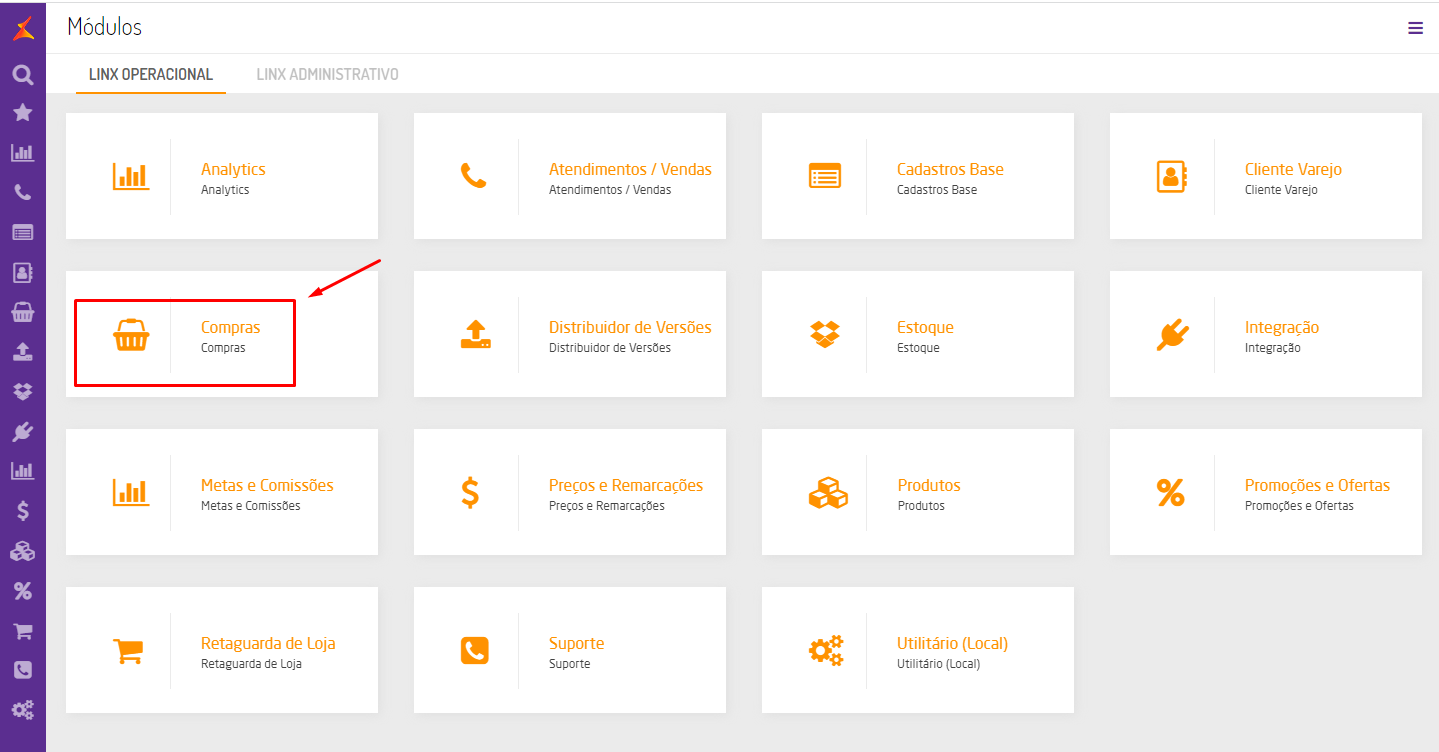
Task: Open the orange Compras module title
Action: (x=230, y=327)
